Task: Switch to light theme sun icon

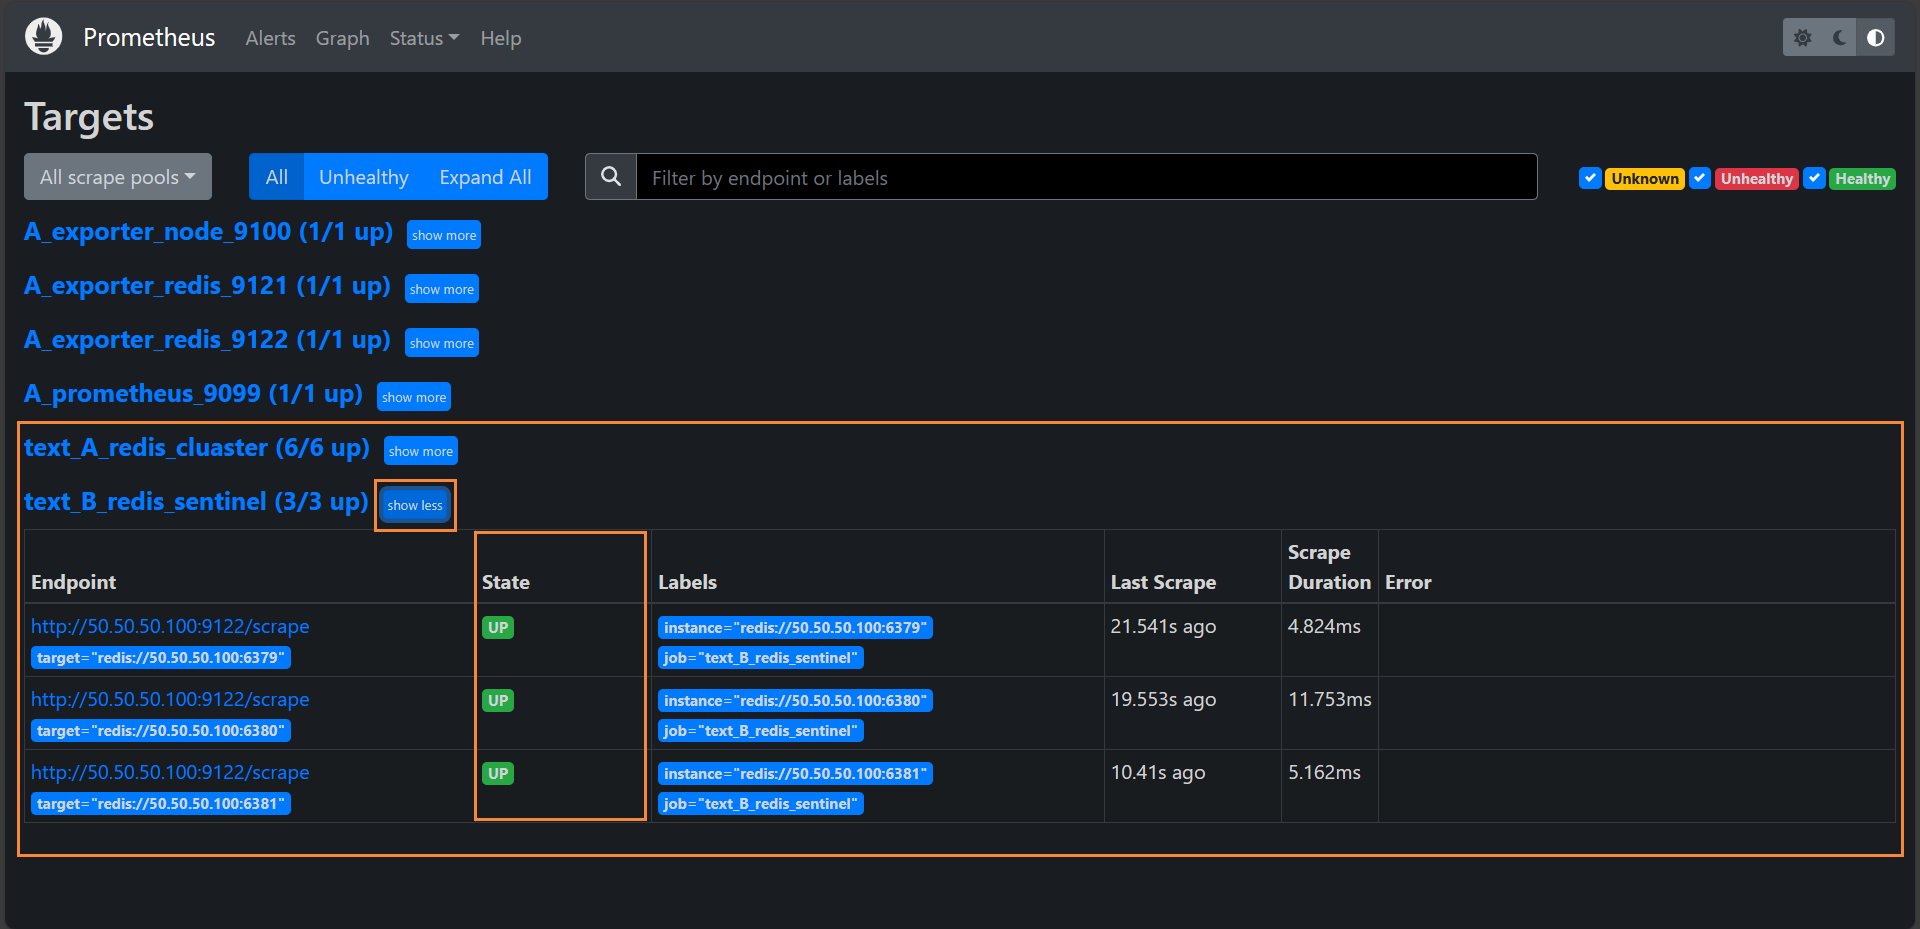Action: click(1802, 38)
